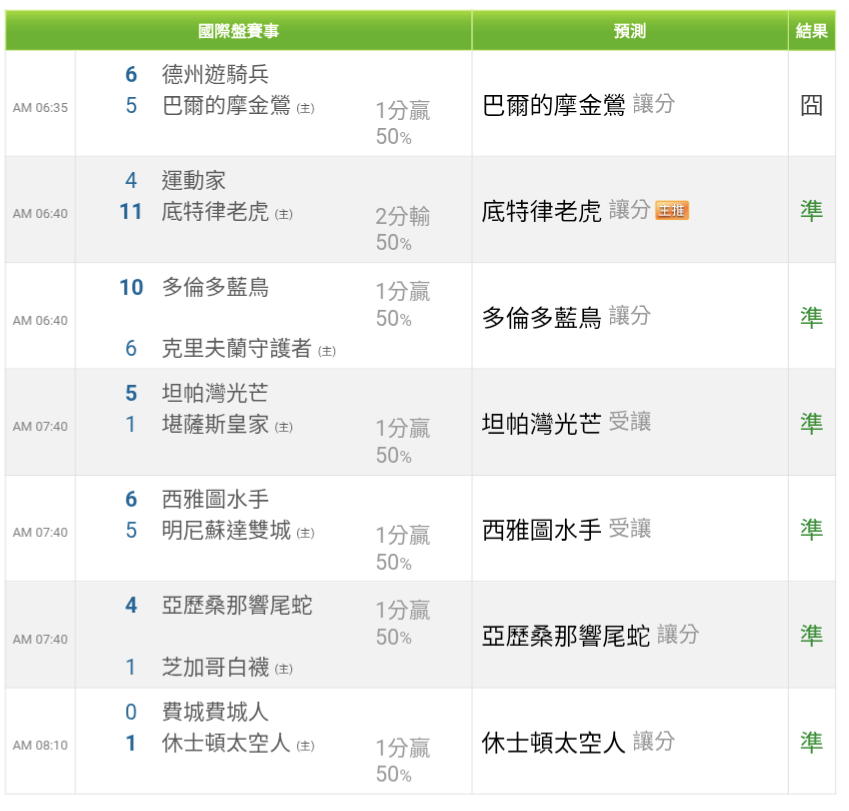Image resolution: width=849 pixels, height=811 pixels.
Task: Click score 0 for 費城費城人
Action: [131, 712]
